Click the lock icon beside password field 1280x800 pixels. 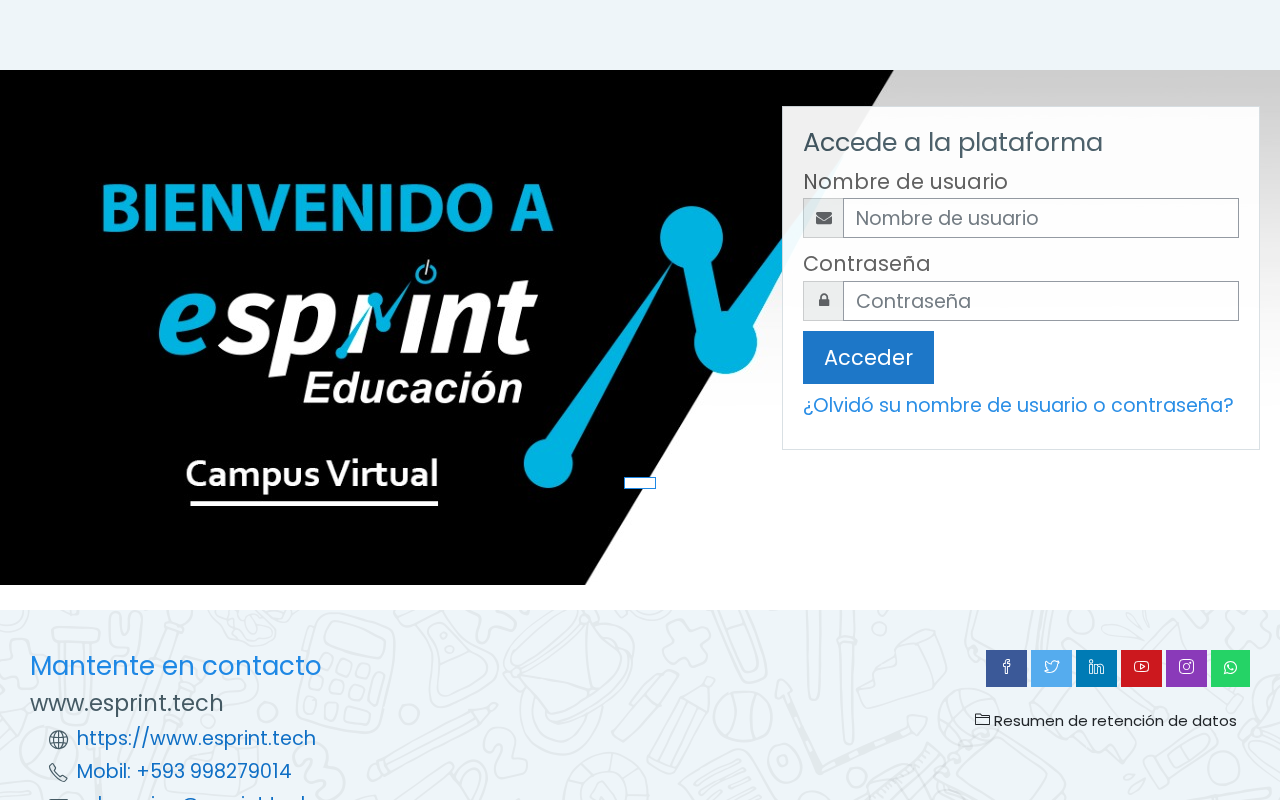[823, 301]
